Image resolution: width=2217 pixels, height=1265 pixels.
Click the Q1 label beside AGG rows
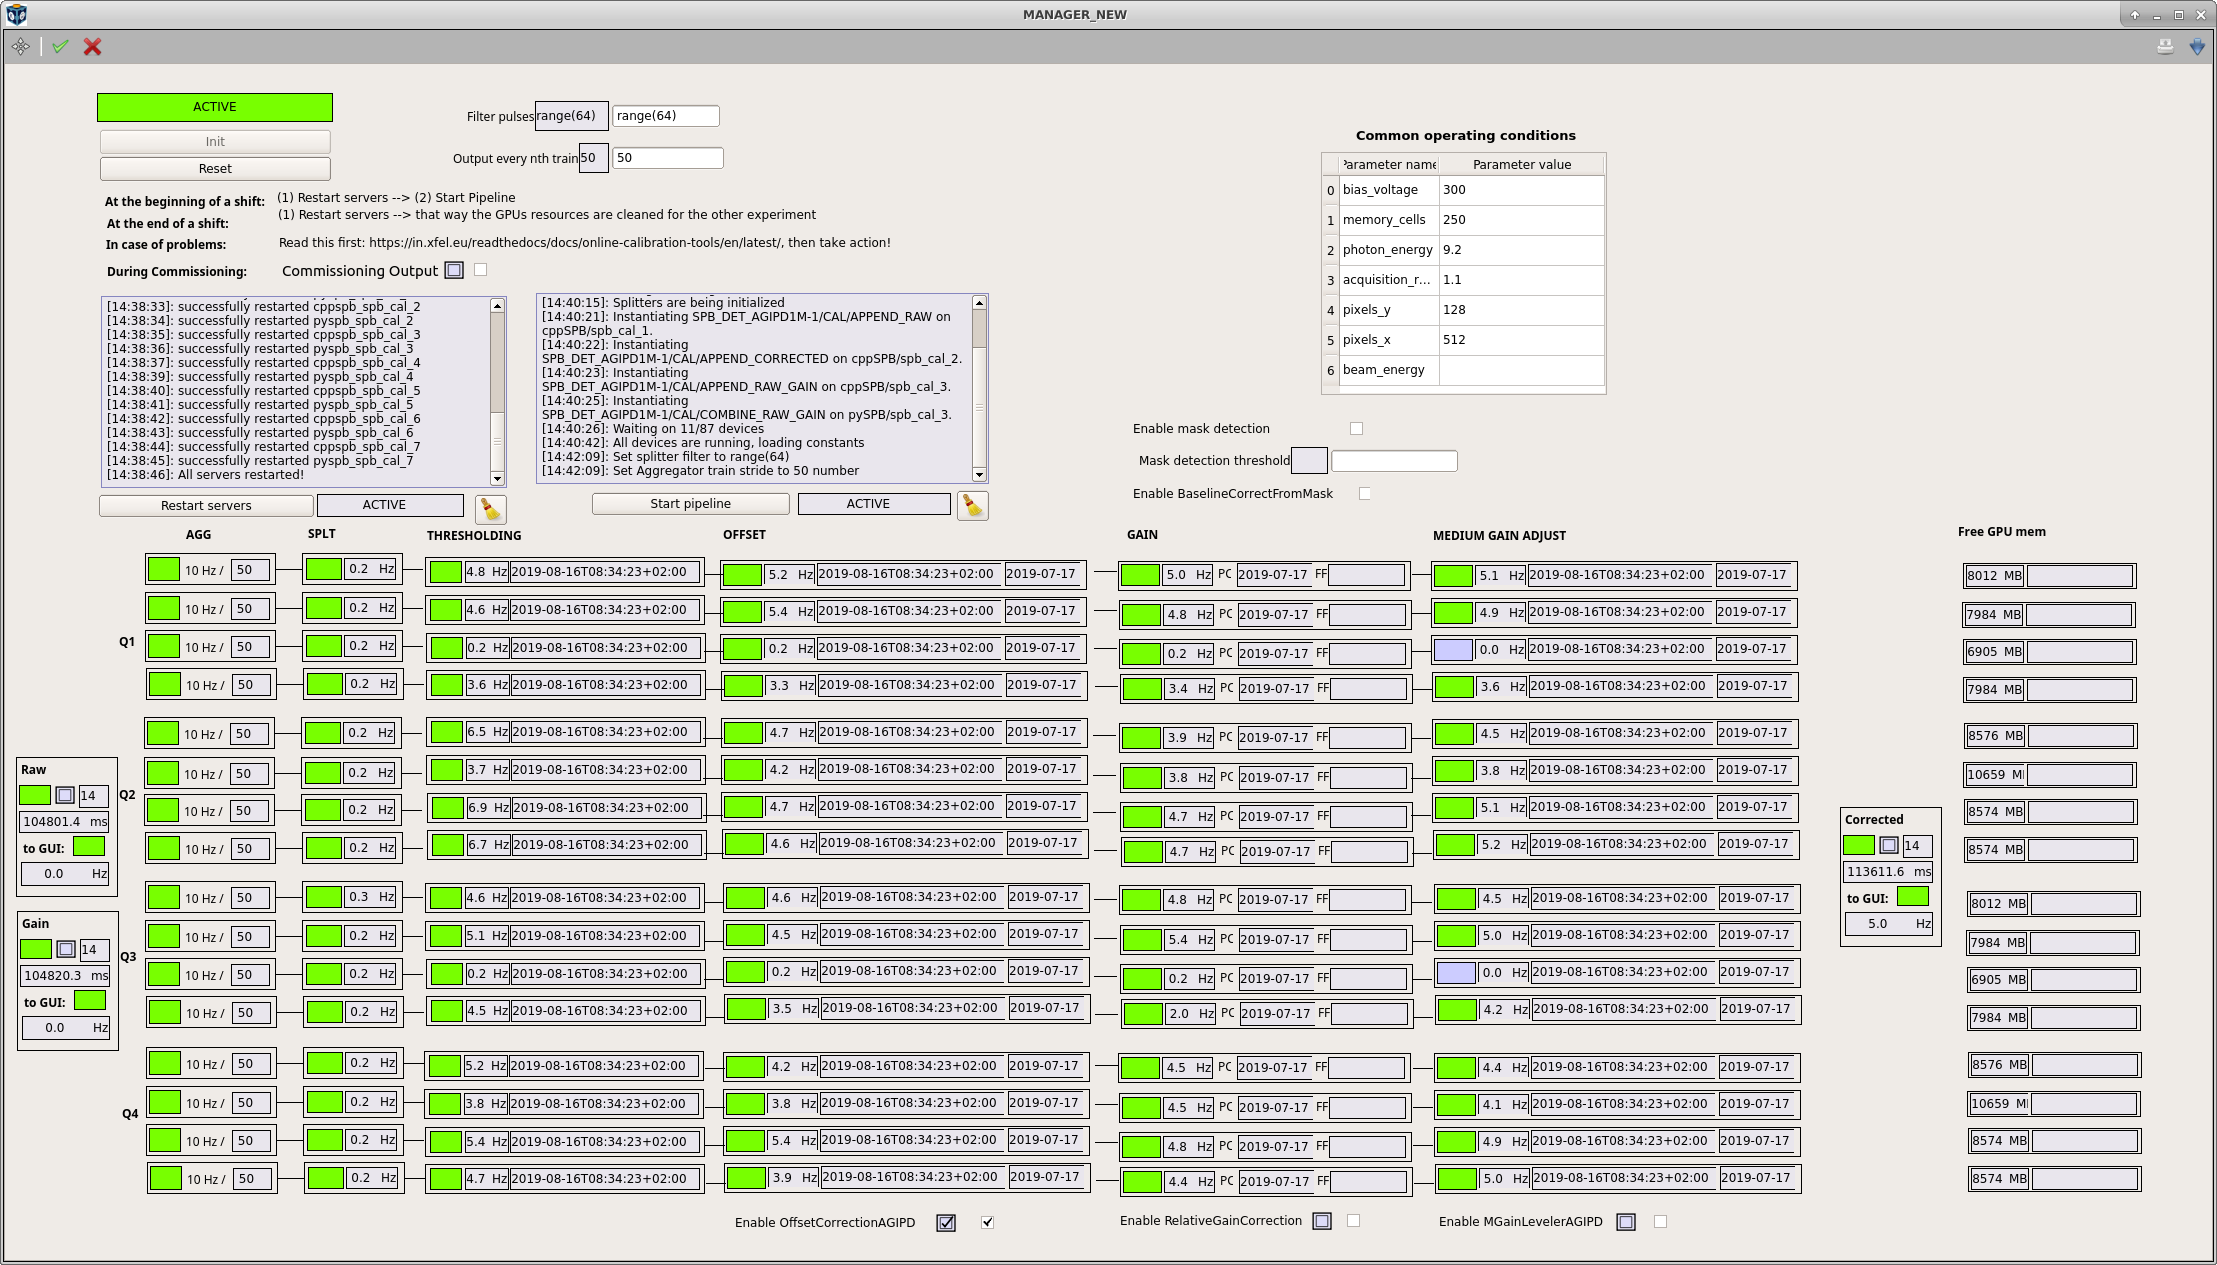(x=127, y=642)
